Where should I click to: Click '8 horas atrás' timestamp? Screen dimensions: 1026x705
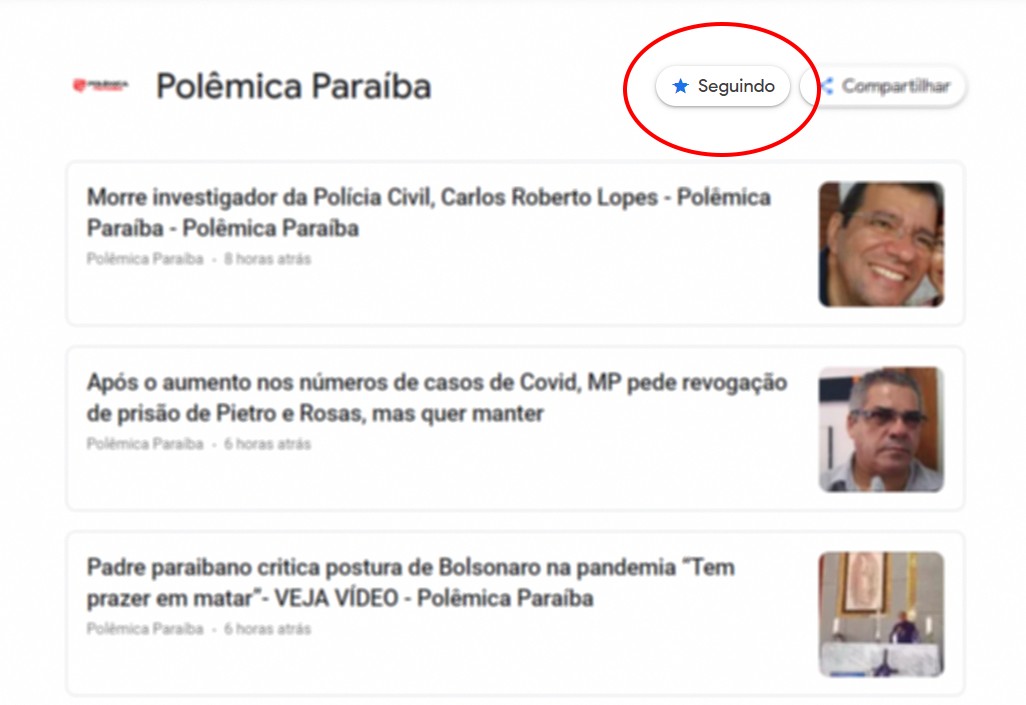point(268,259)
